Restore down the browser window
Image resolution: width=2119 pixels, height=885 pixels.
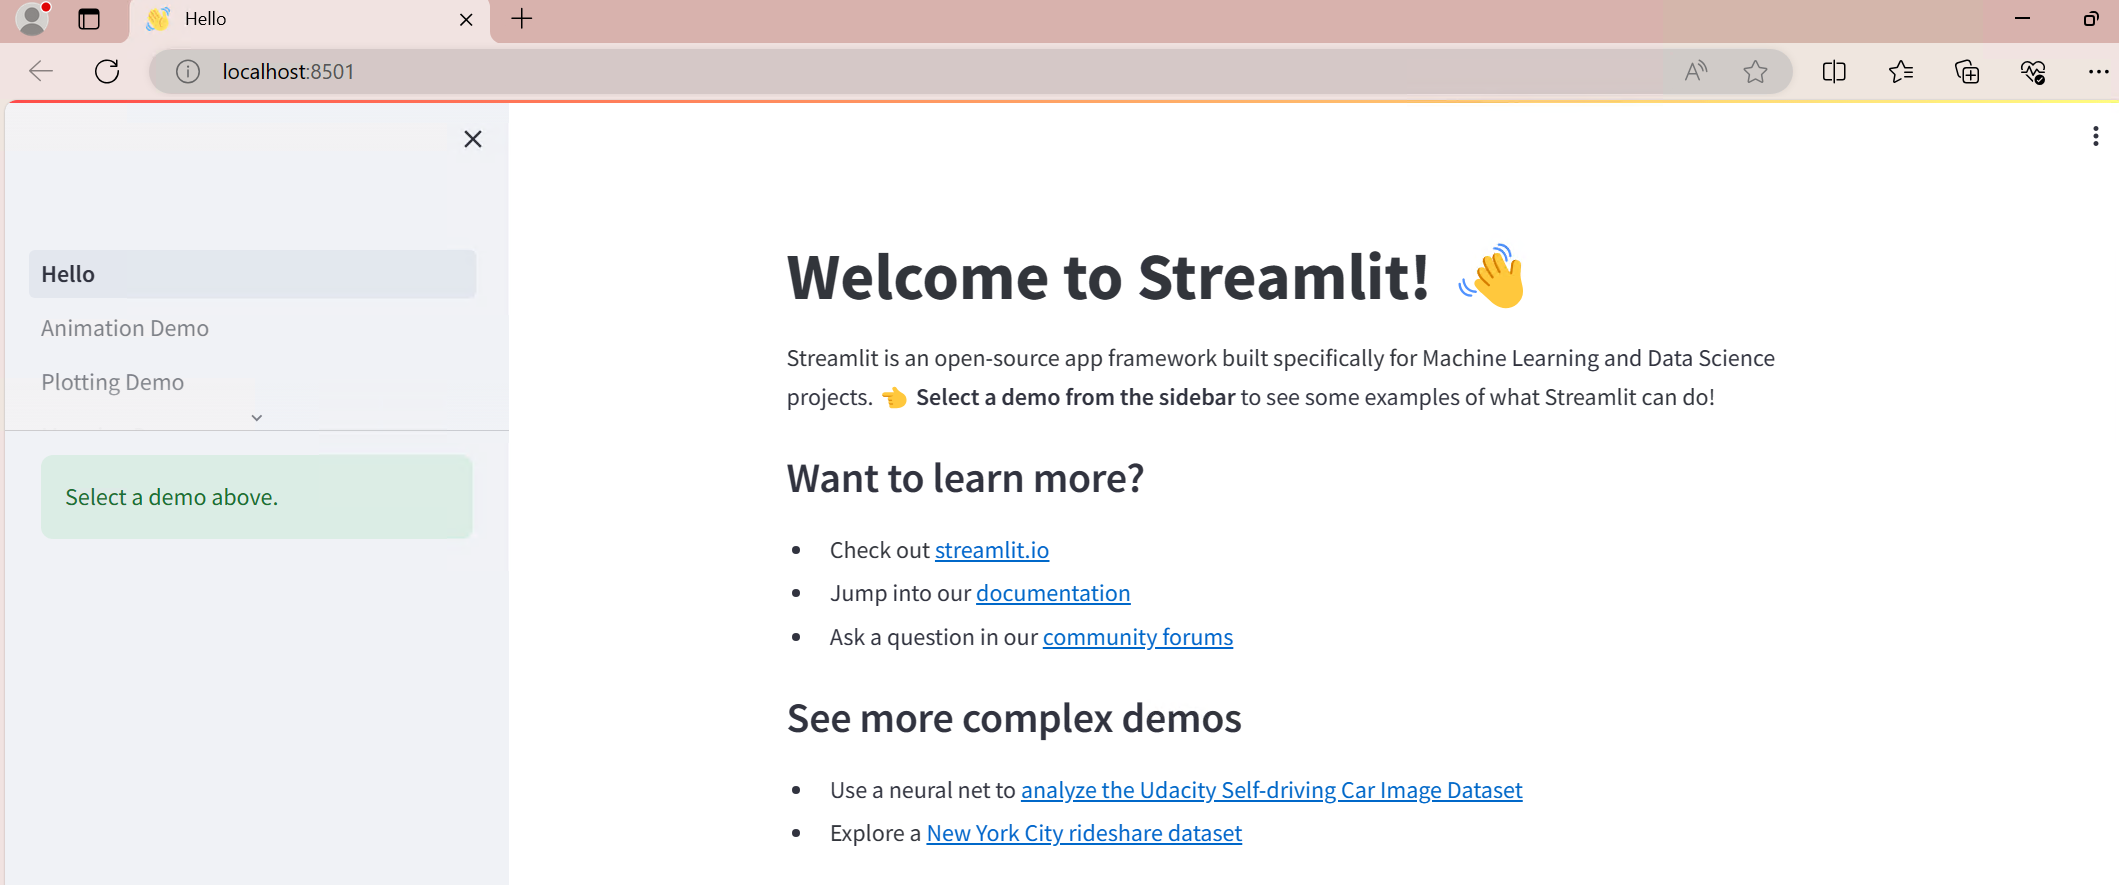(x=2091, y=19)
